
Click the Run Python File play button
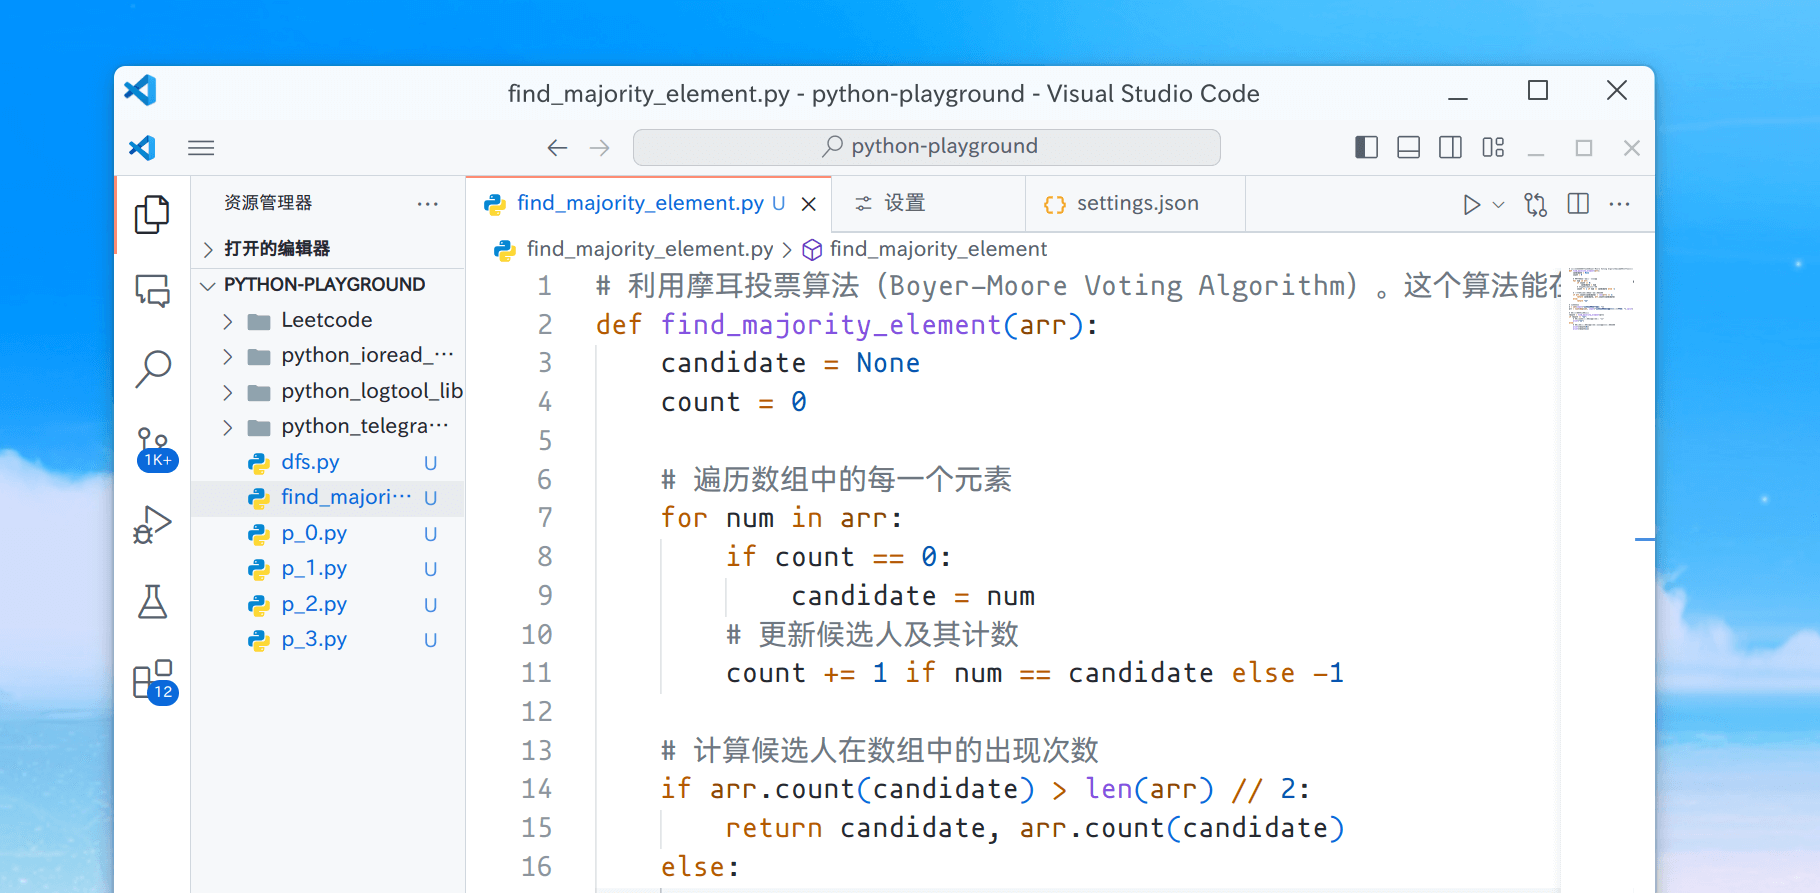tap(1470, 205)
